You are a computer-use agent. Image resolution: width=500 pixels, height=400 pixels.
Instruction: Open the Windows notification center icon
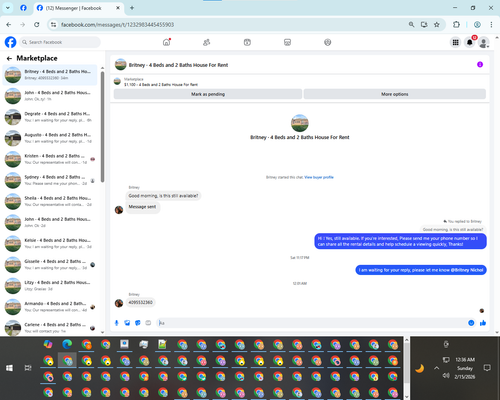(487, 368)
